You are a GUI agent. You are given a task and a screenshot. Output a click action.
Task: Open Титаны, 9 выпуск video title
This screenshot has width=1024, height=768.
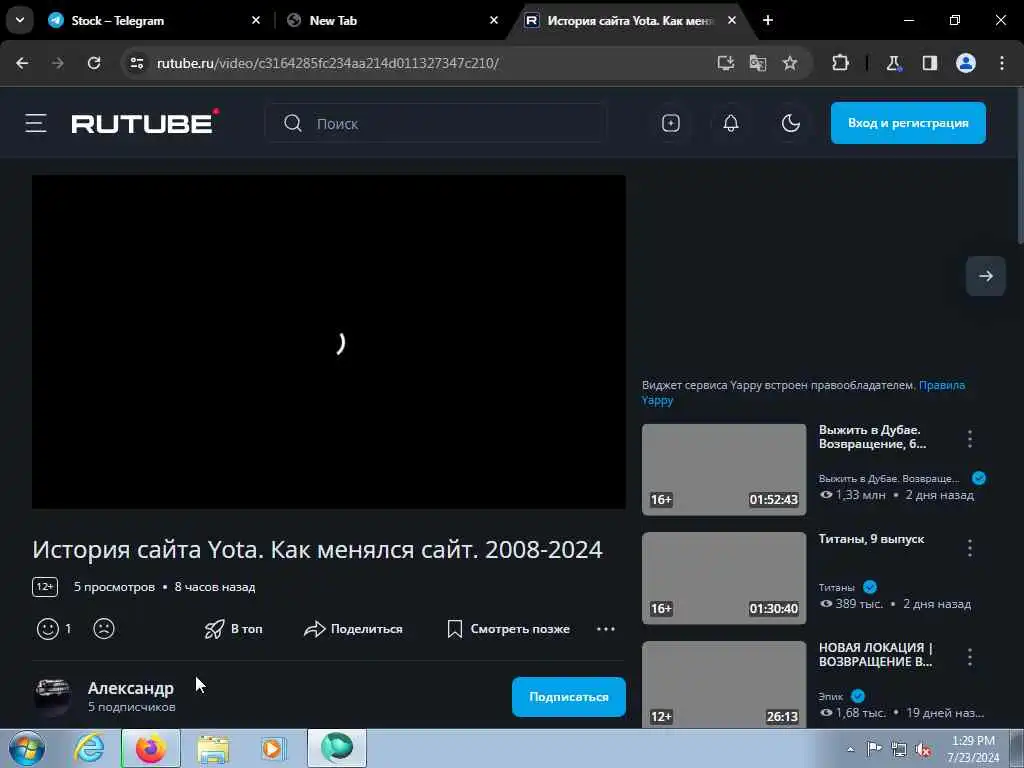click(x=871, y=539)
